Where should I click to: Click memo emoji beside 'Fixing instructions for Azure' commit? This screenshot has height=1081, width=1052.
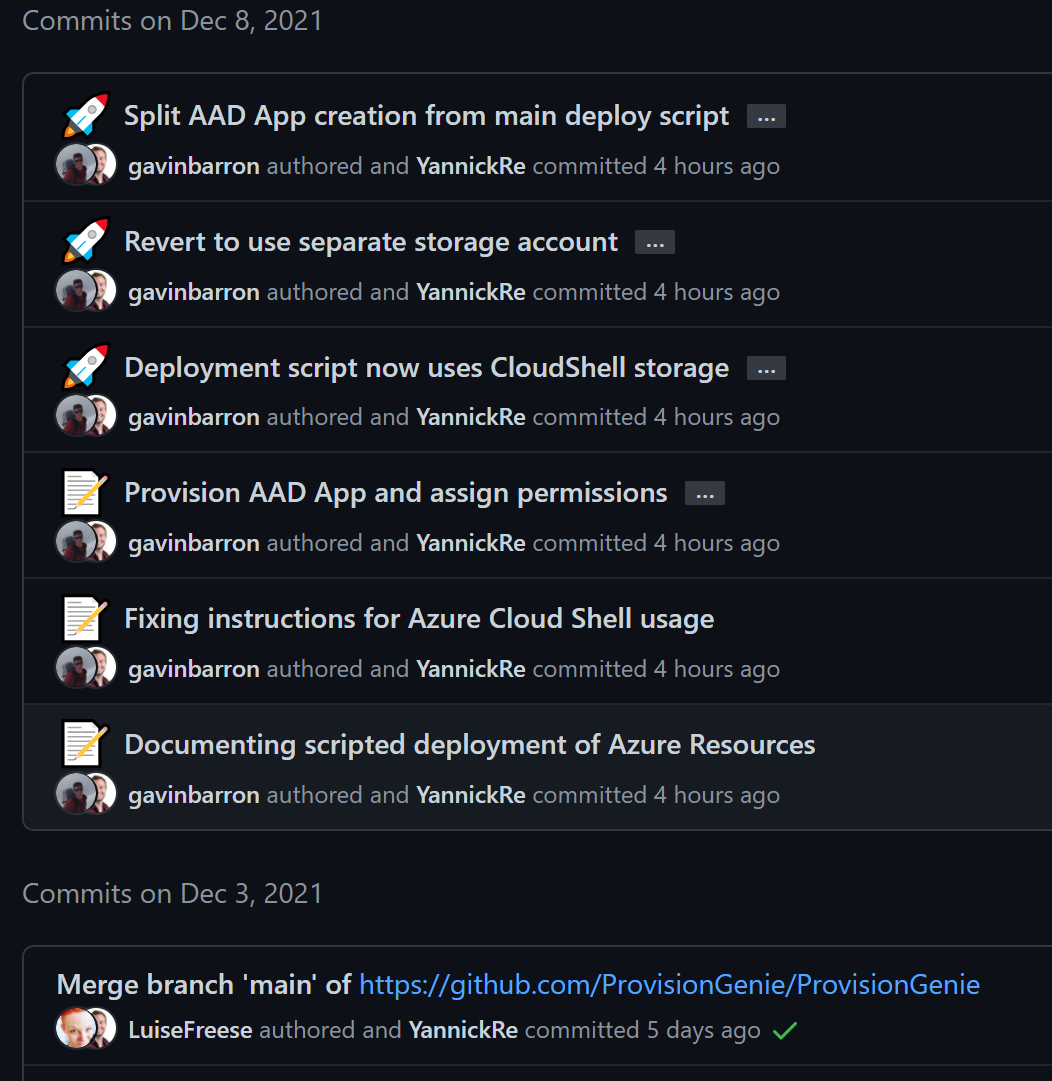tap(85, 618)
